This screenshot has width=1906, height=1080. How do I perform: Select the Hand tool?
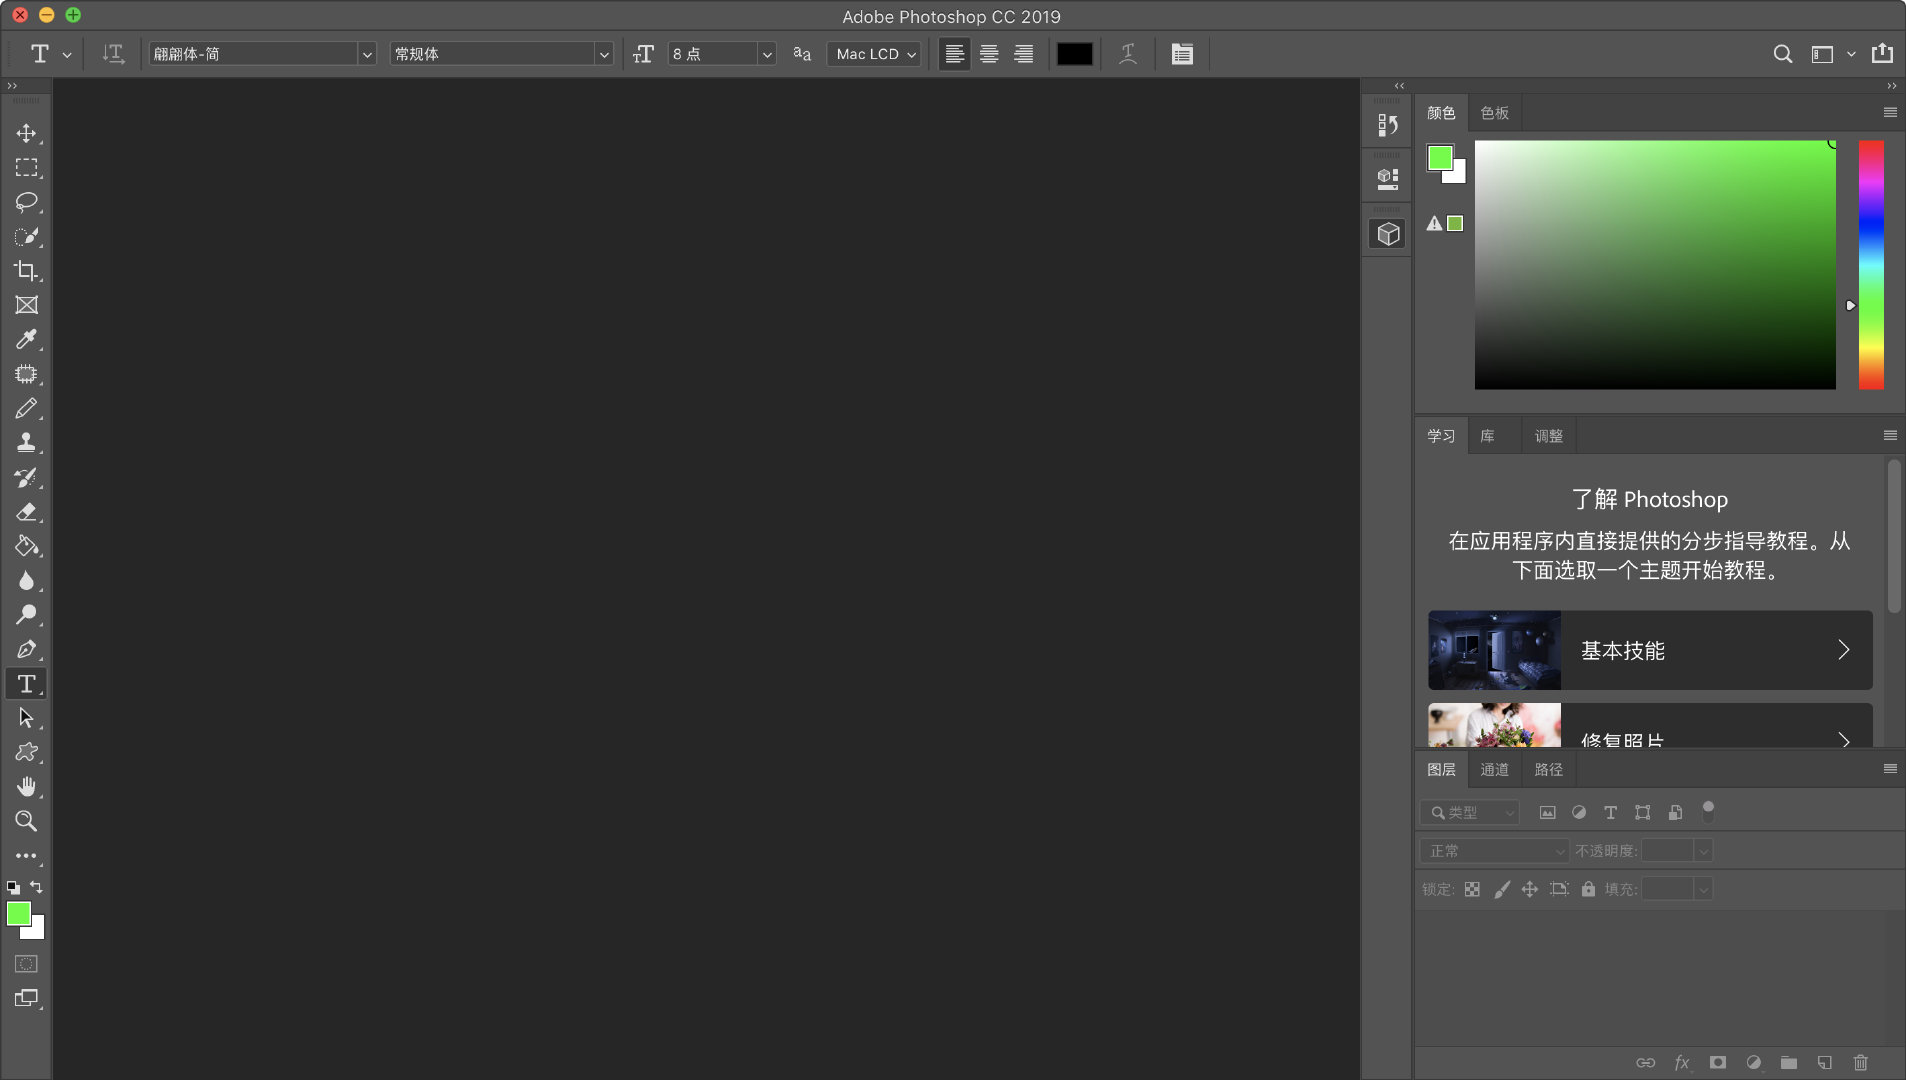(x=26, y=787)
